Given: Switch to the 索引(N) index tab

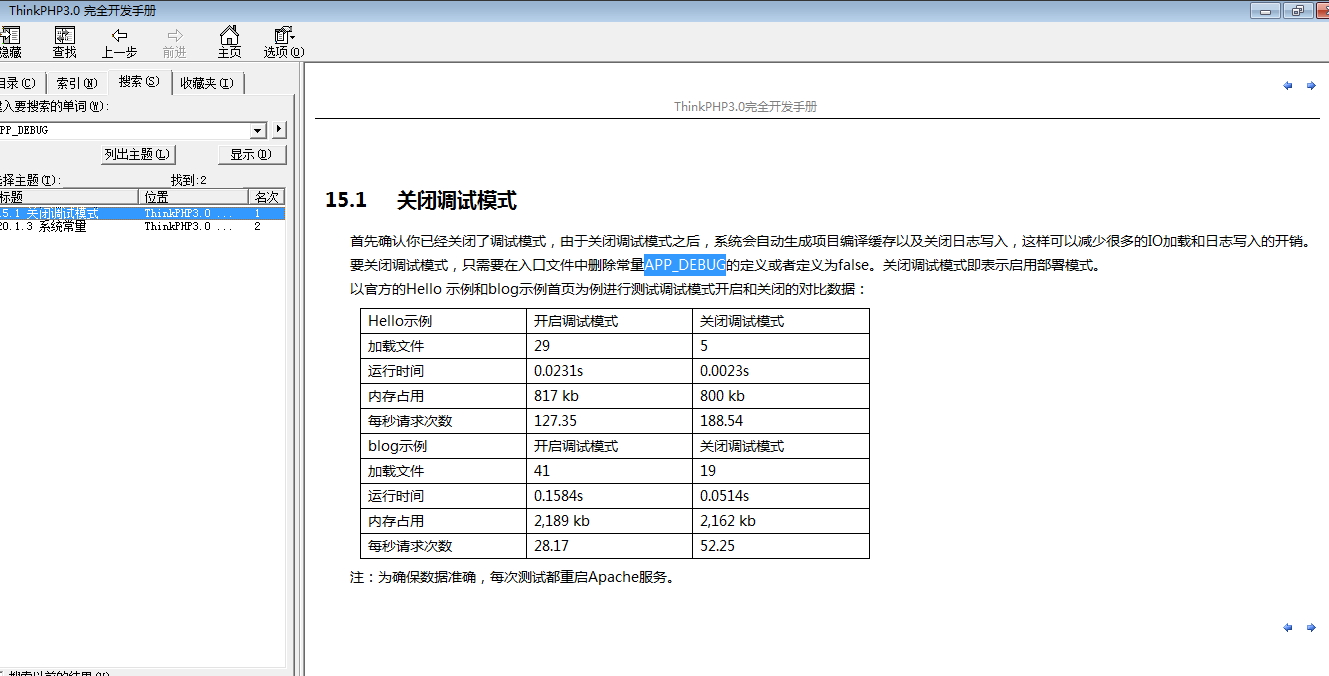Looking at the screenshot, I should point(76,83).
